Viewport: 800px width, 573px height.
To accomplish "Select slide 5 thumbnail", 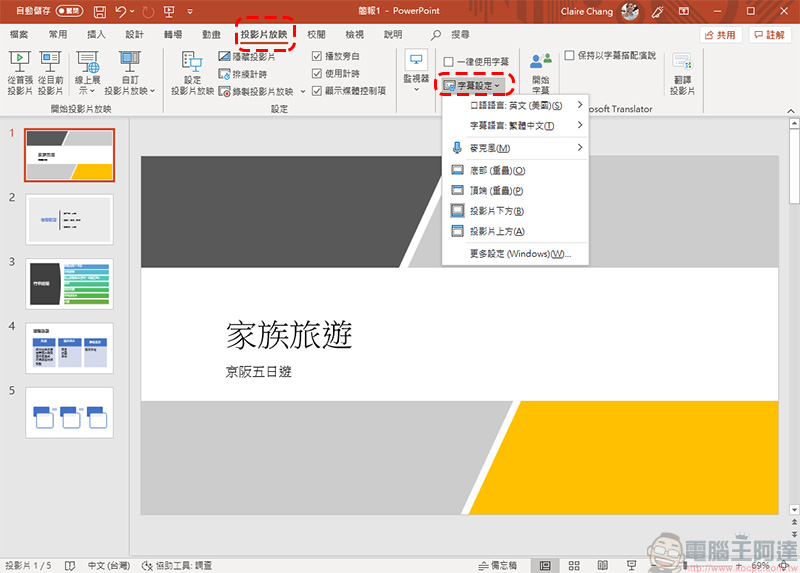I will (69, 412).
